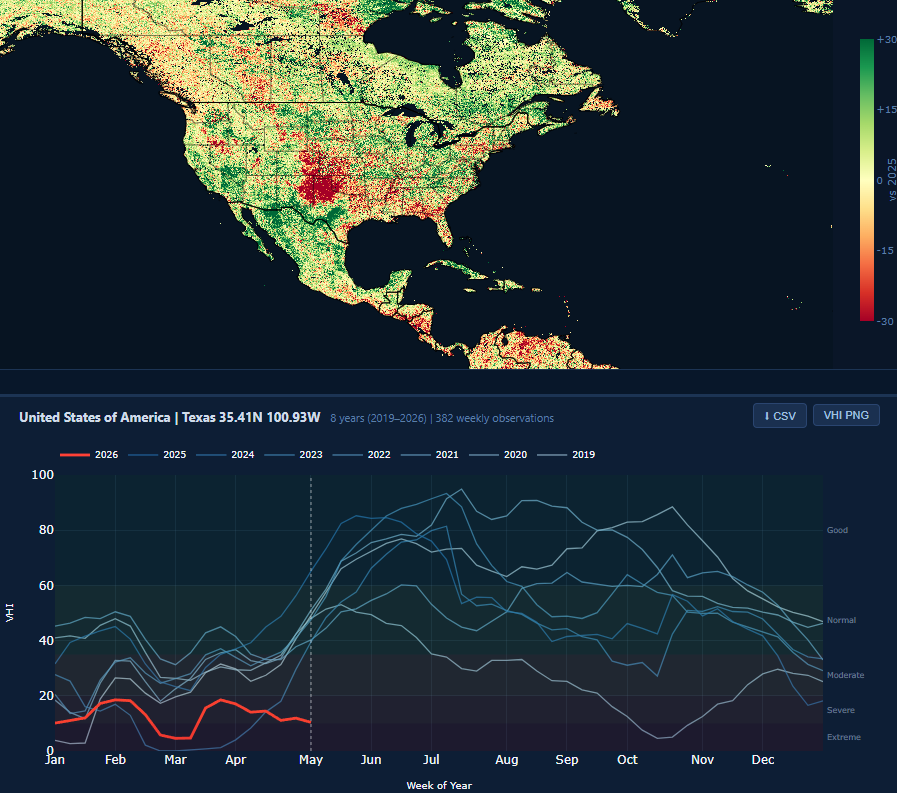Click '8 years (2019–2026) | 382 weekly observations' text
Viewport: 897px width, 793px height.
(x=442, y=418)
